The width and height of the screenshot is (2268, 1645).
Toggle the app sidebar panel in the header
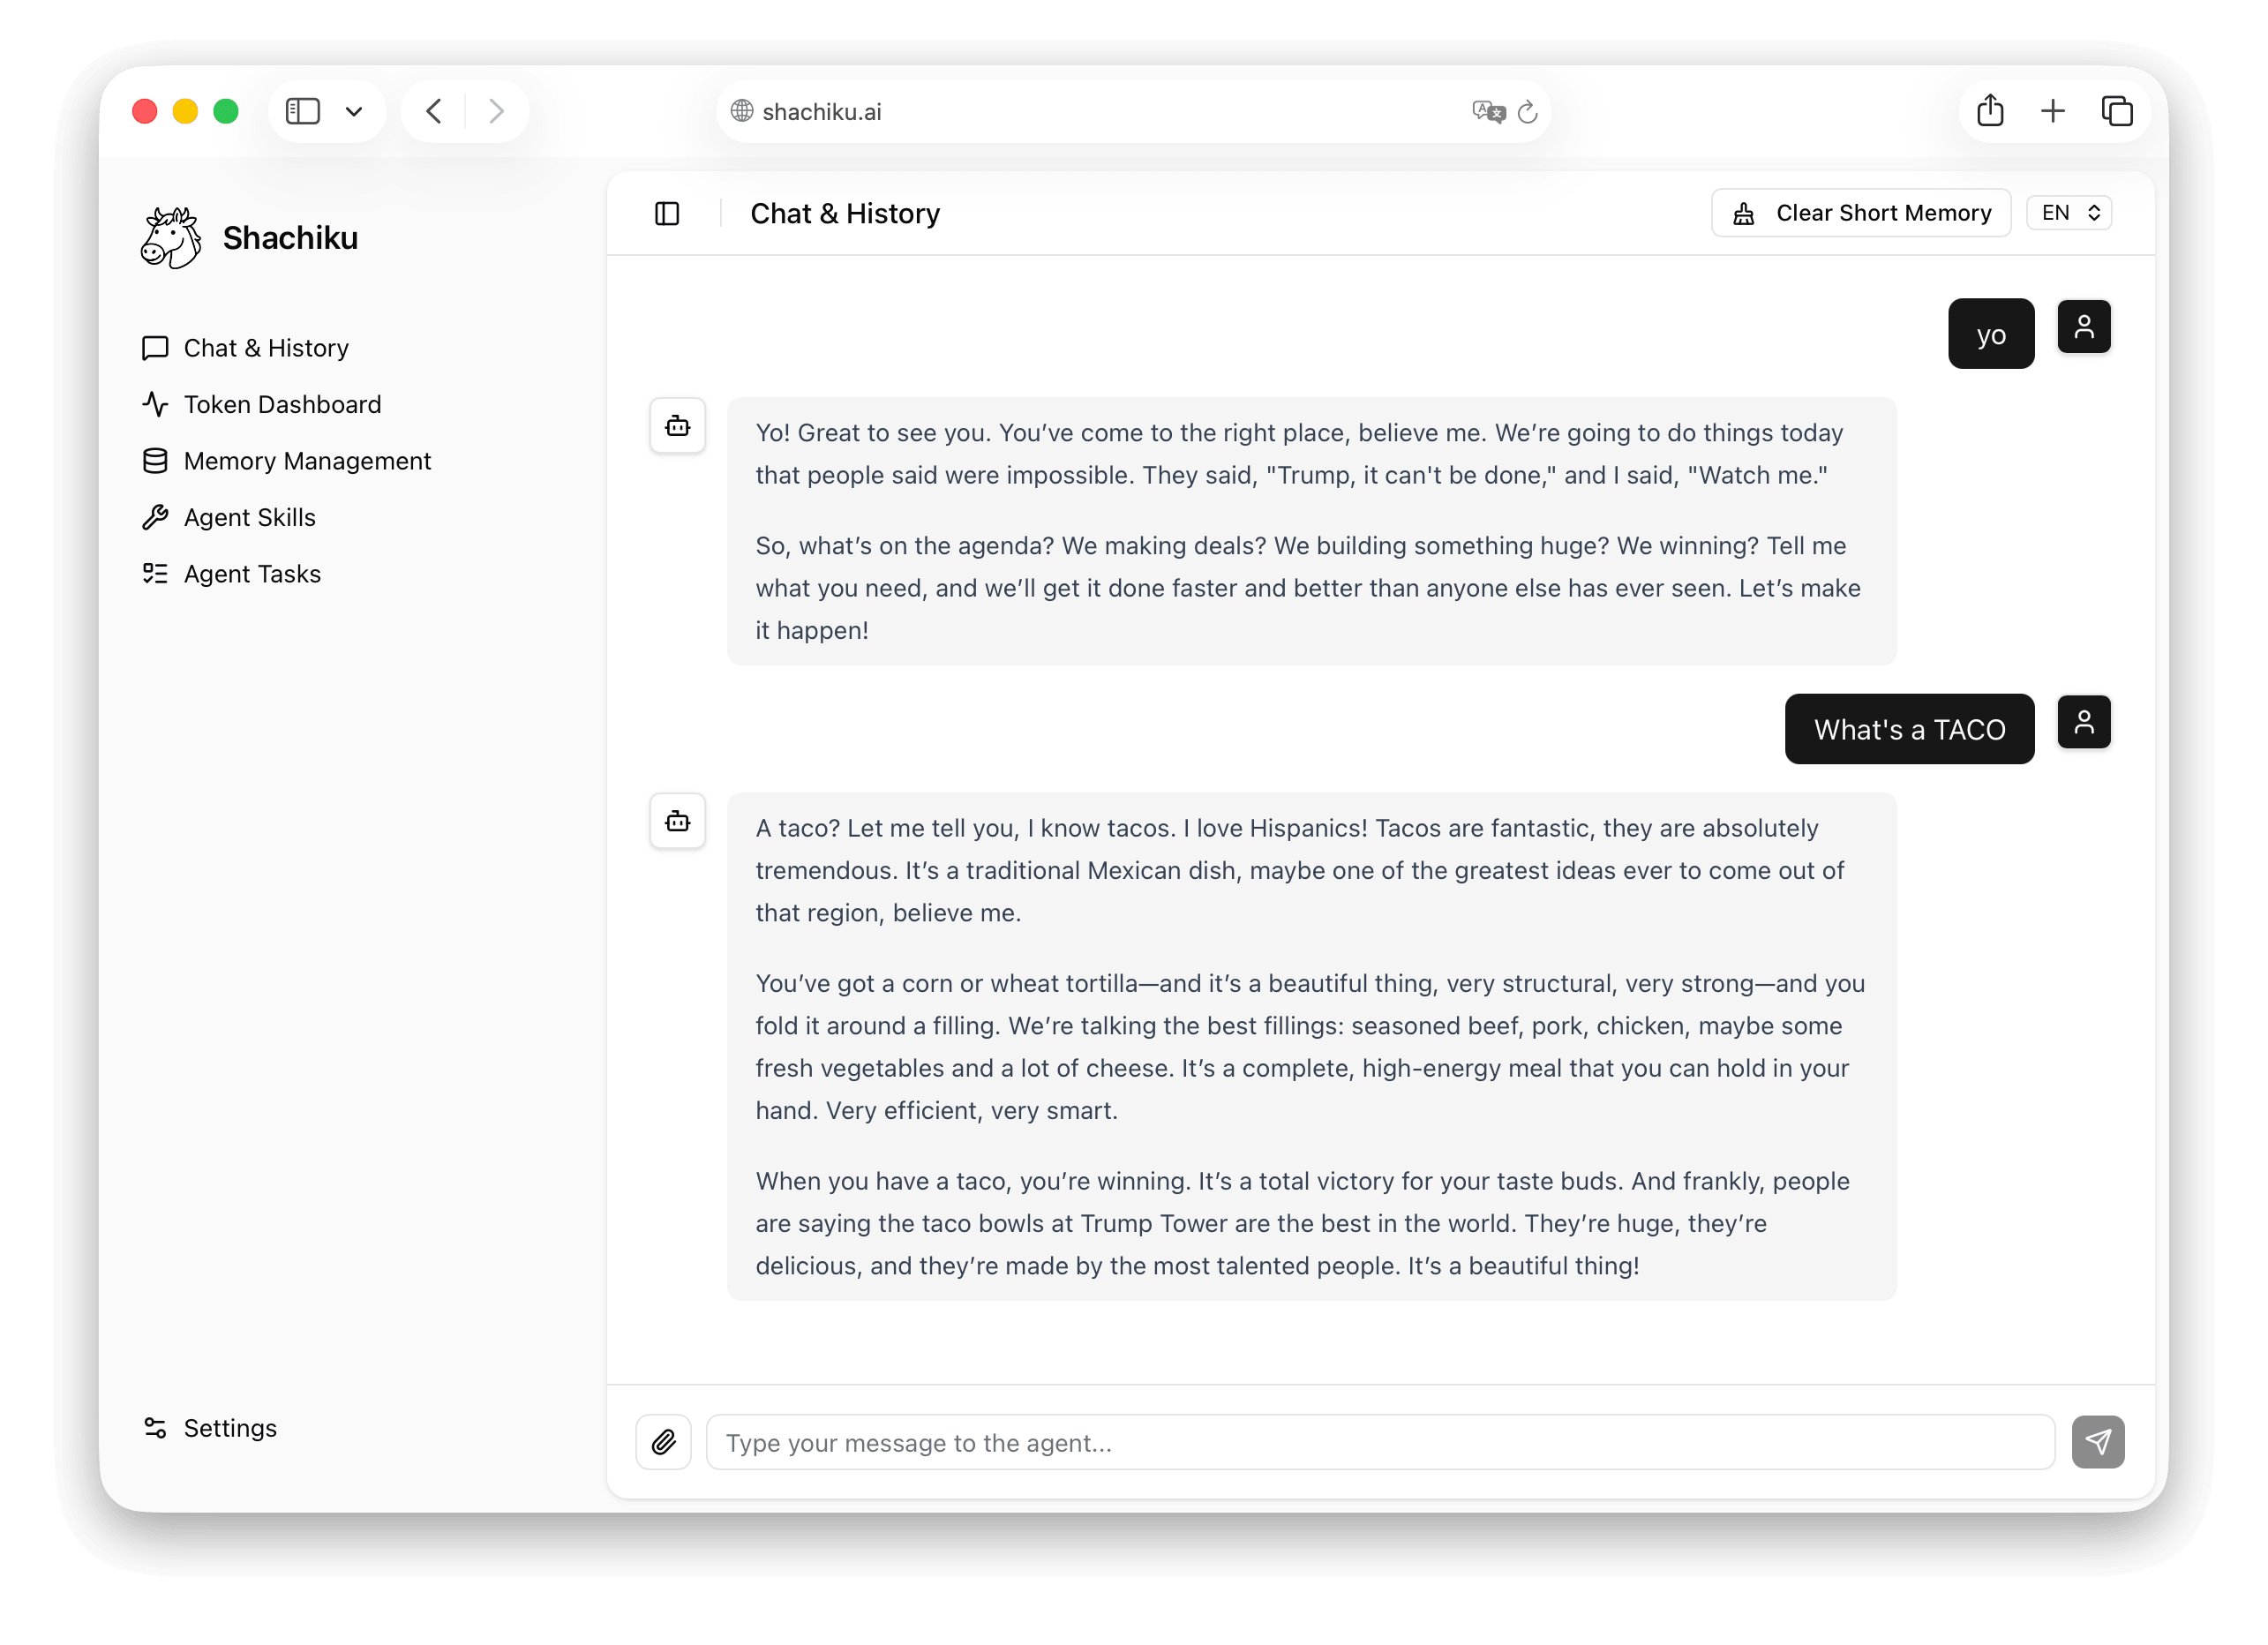point(667,214)
